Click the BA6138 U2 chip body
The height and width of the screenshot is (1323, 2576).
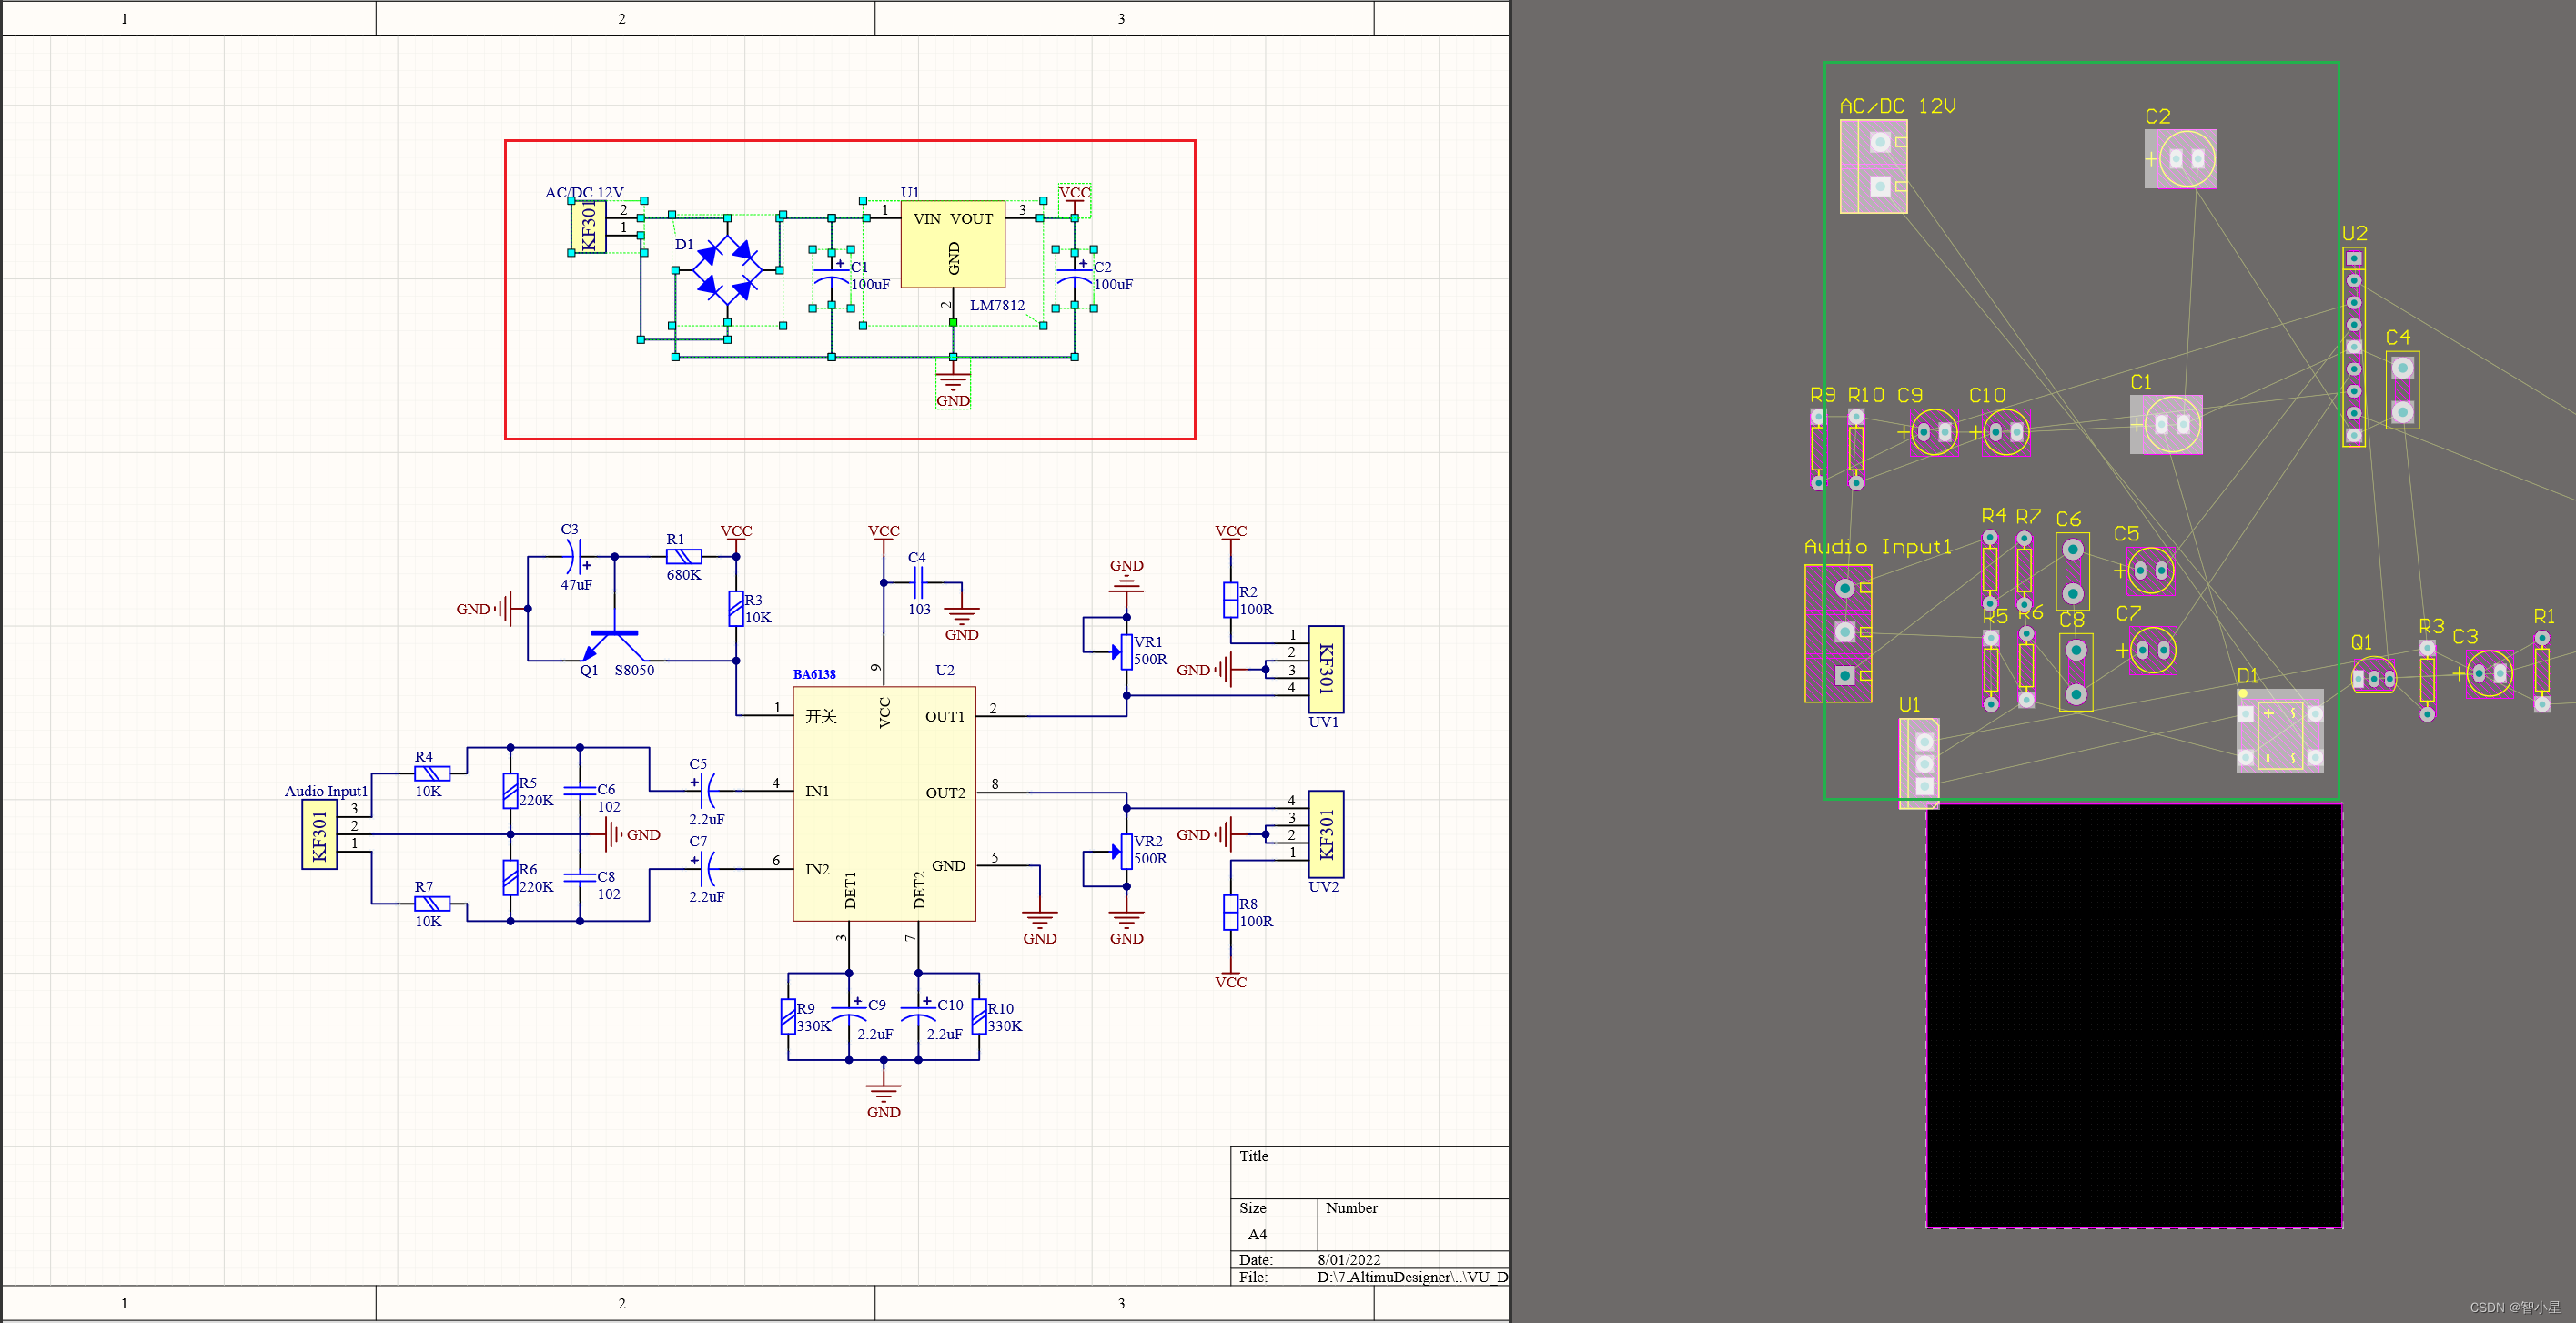[x=884, y=803]
